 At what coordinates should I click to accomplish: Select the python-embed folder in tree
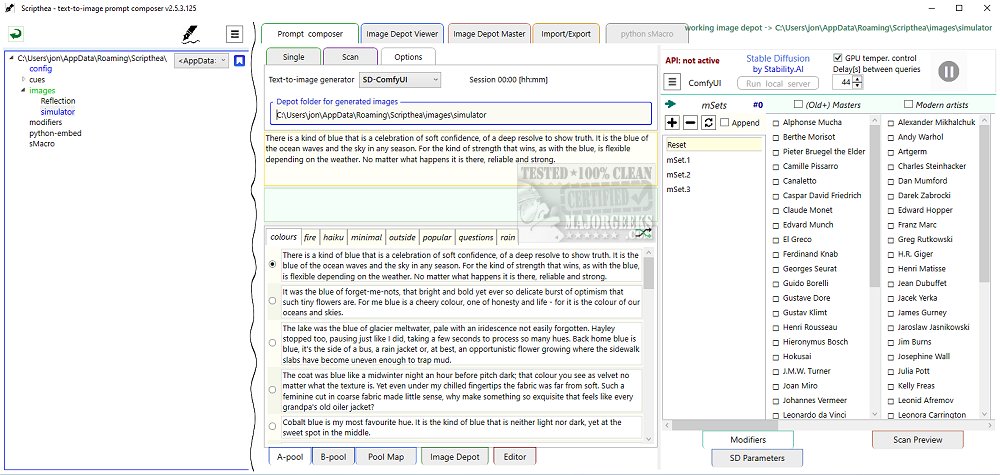[55, 133]
